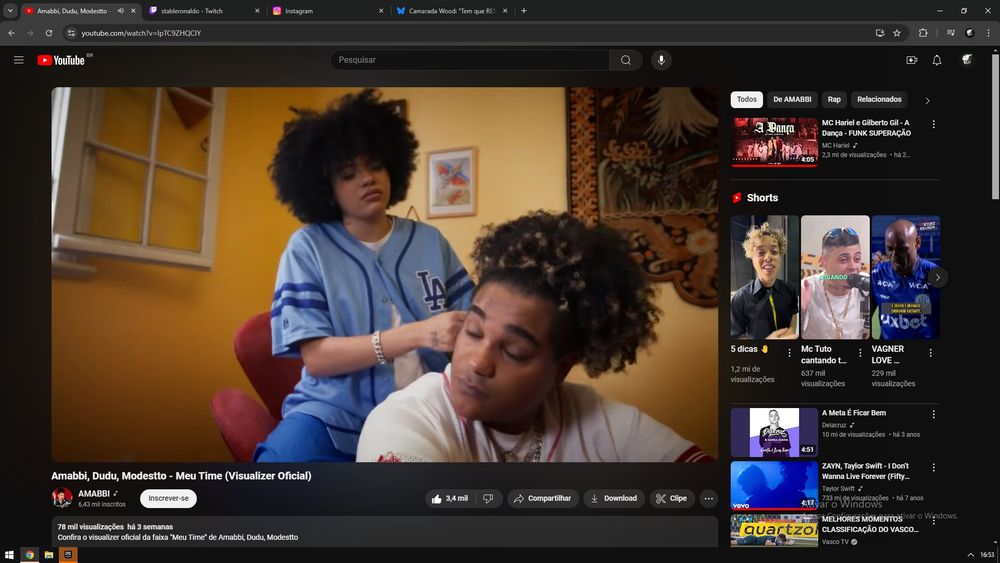Screen dimensions: 1000x563
Task: Select the De AMABBI filter chip
Action: pos(792,99)
